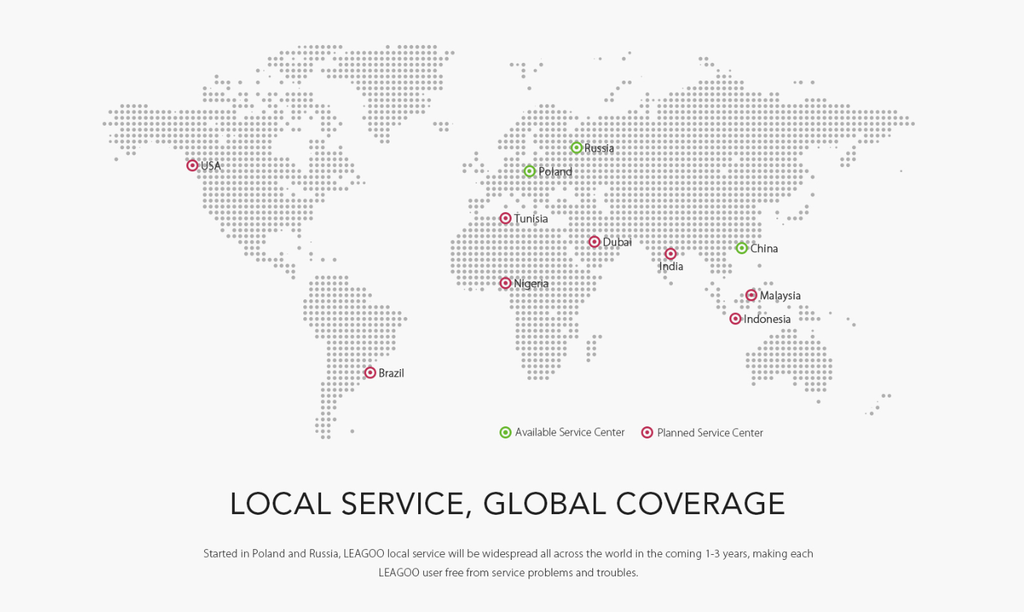Select the Tunisia red map marker

pos(505,218)
